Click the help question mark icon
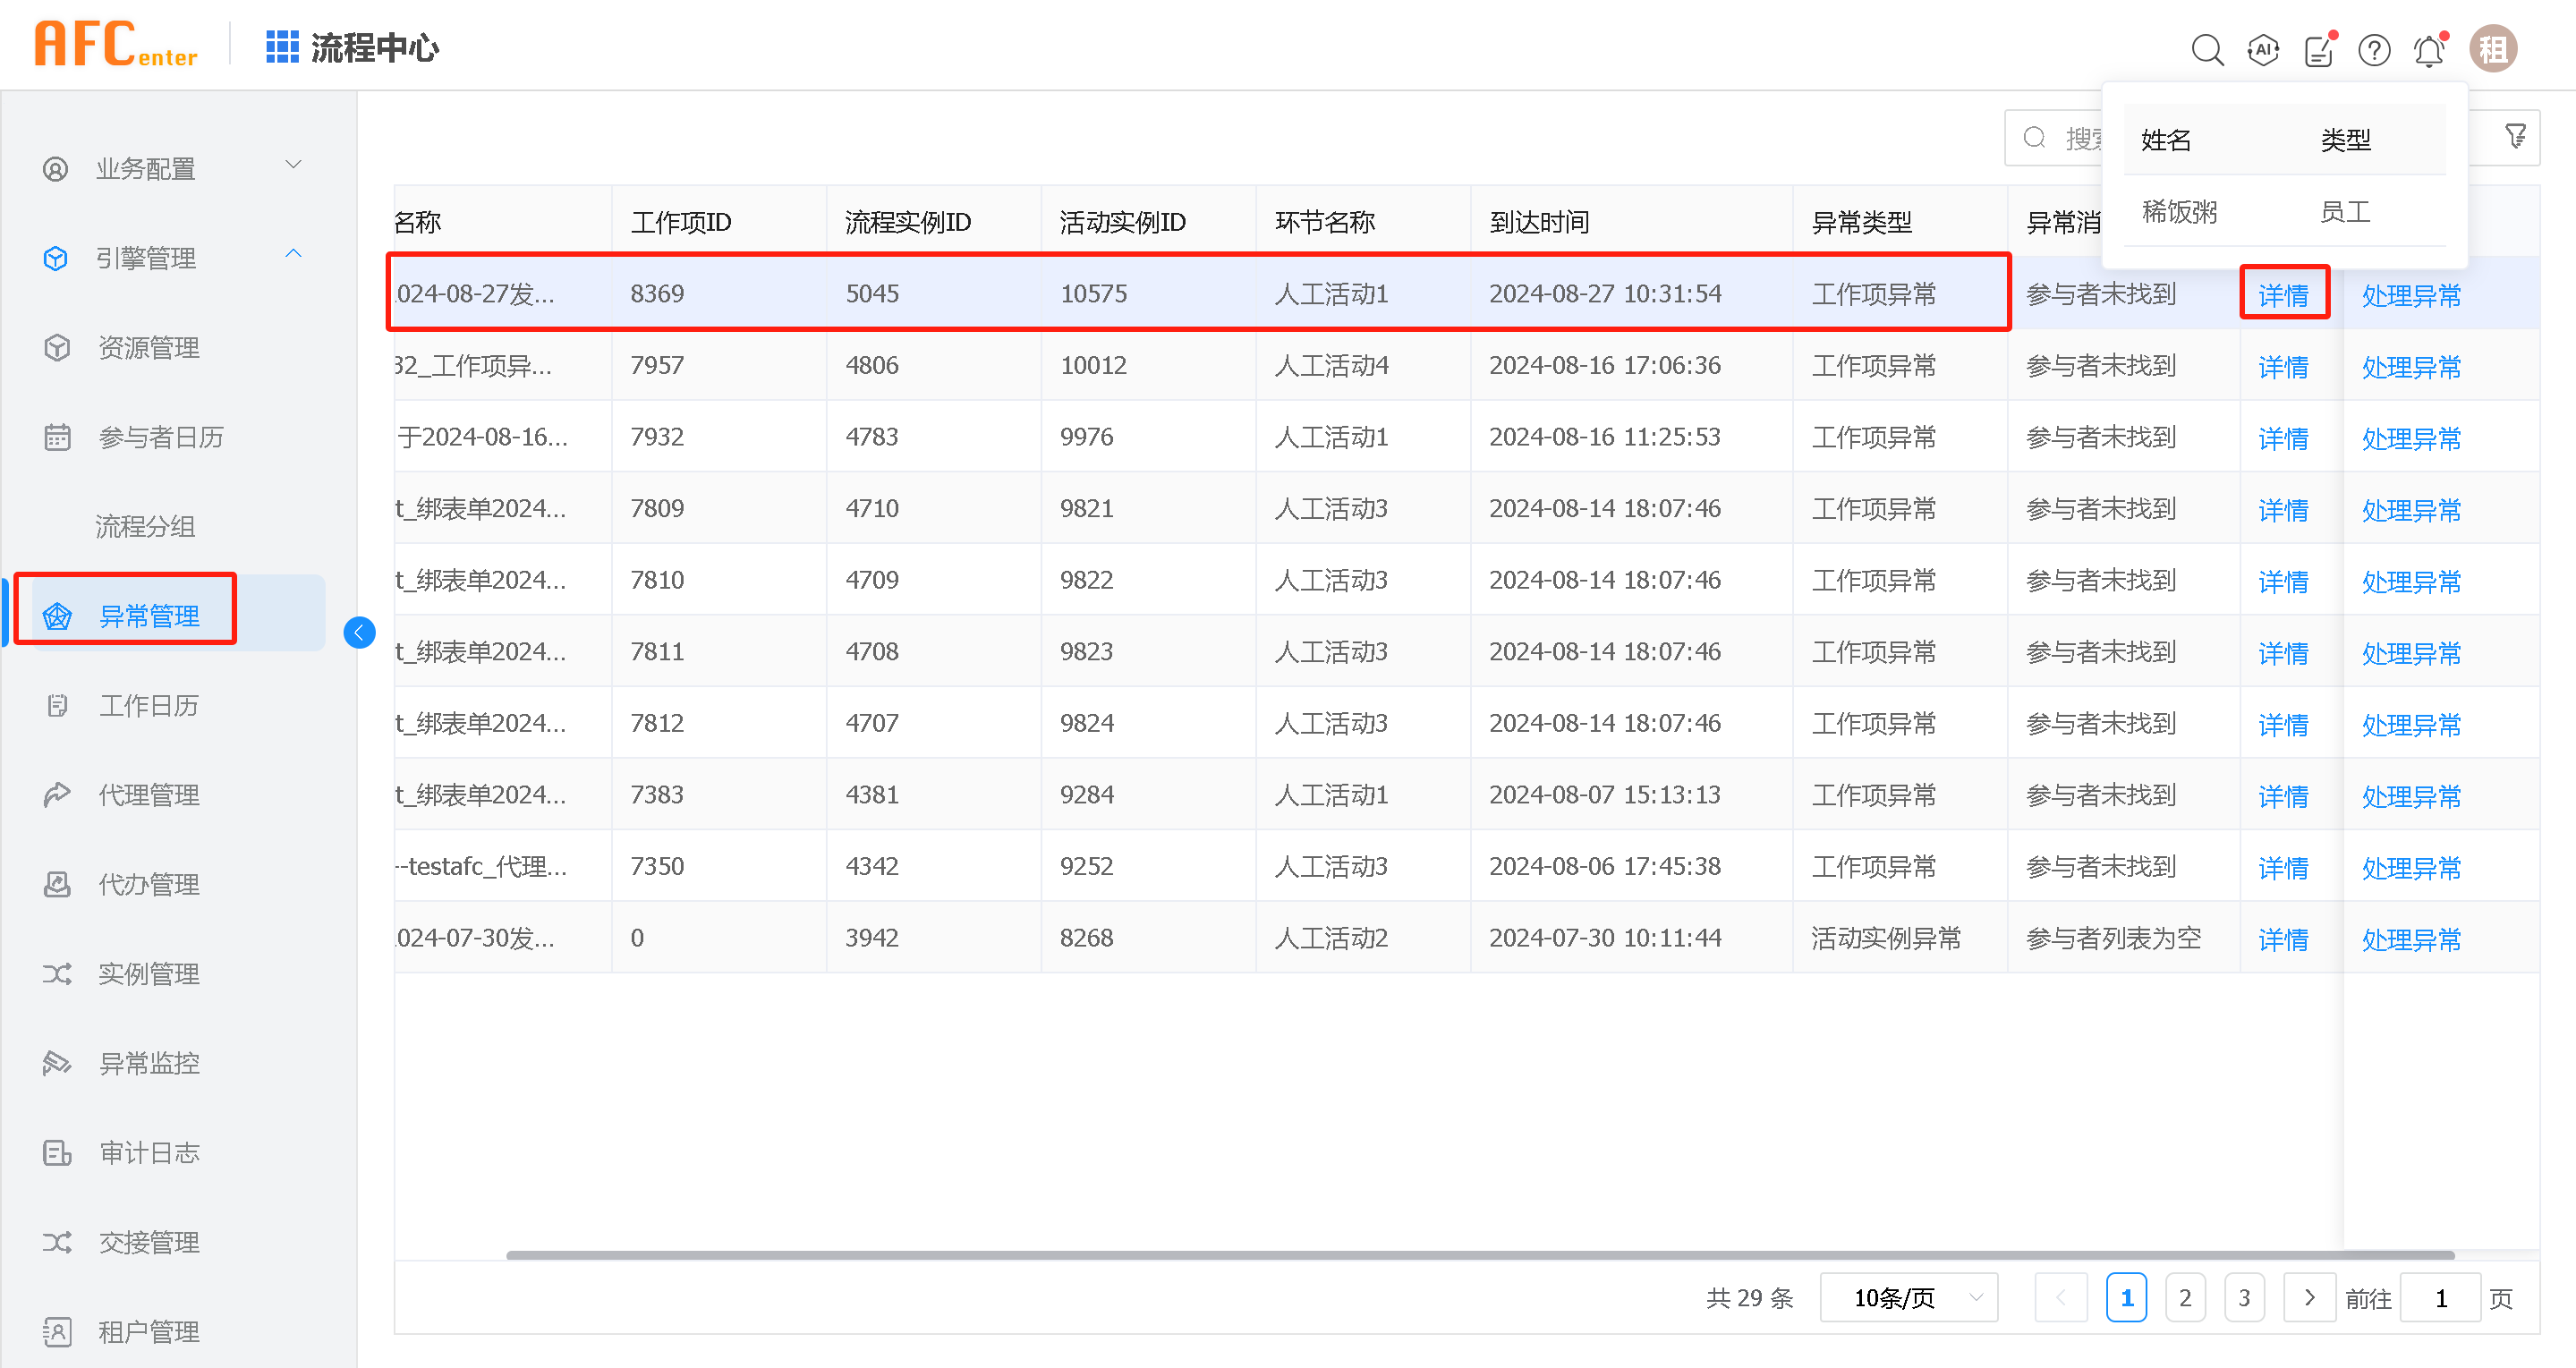 2374,50
